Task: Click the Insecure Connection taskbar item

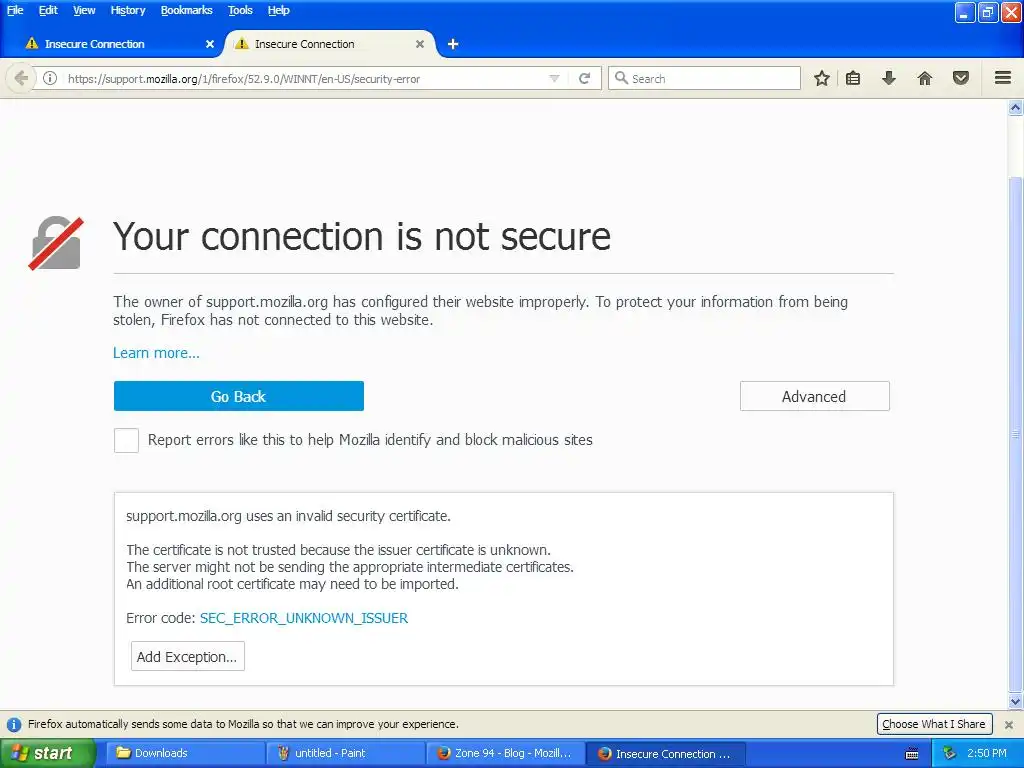Action: (665, 754)
